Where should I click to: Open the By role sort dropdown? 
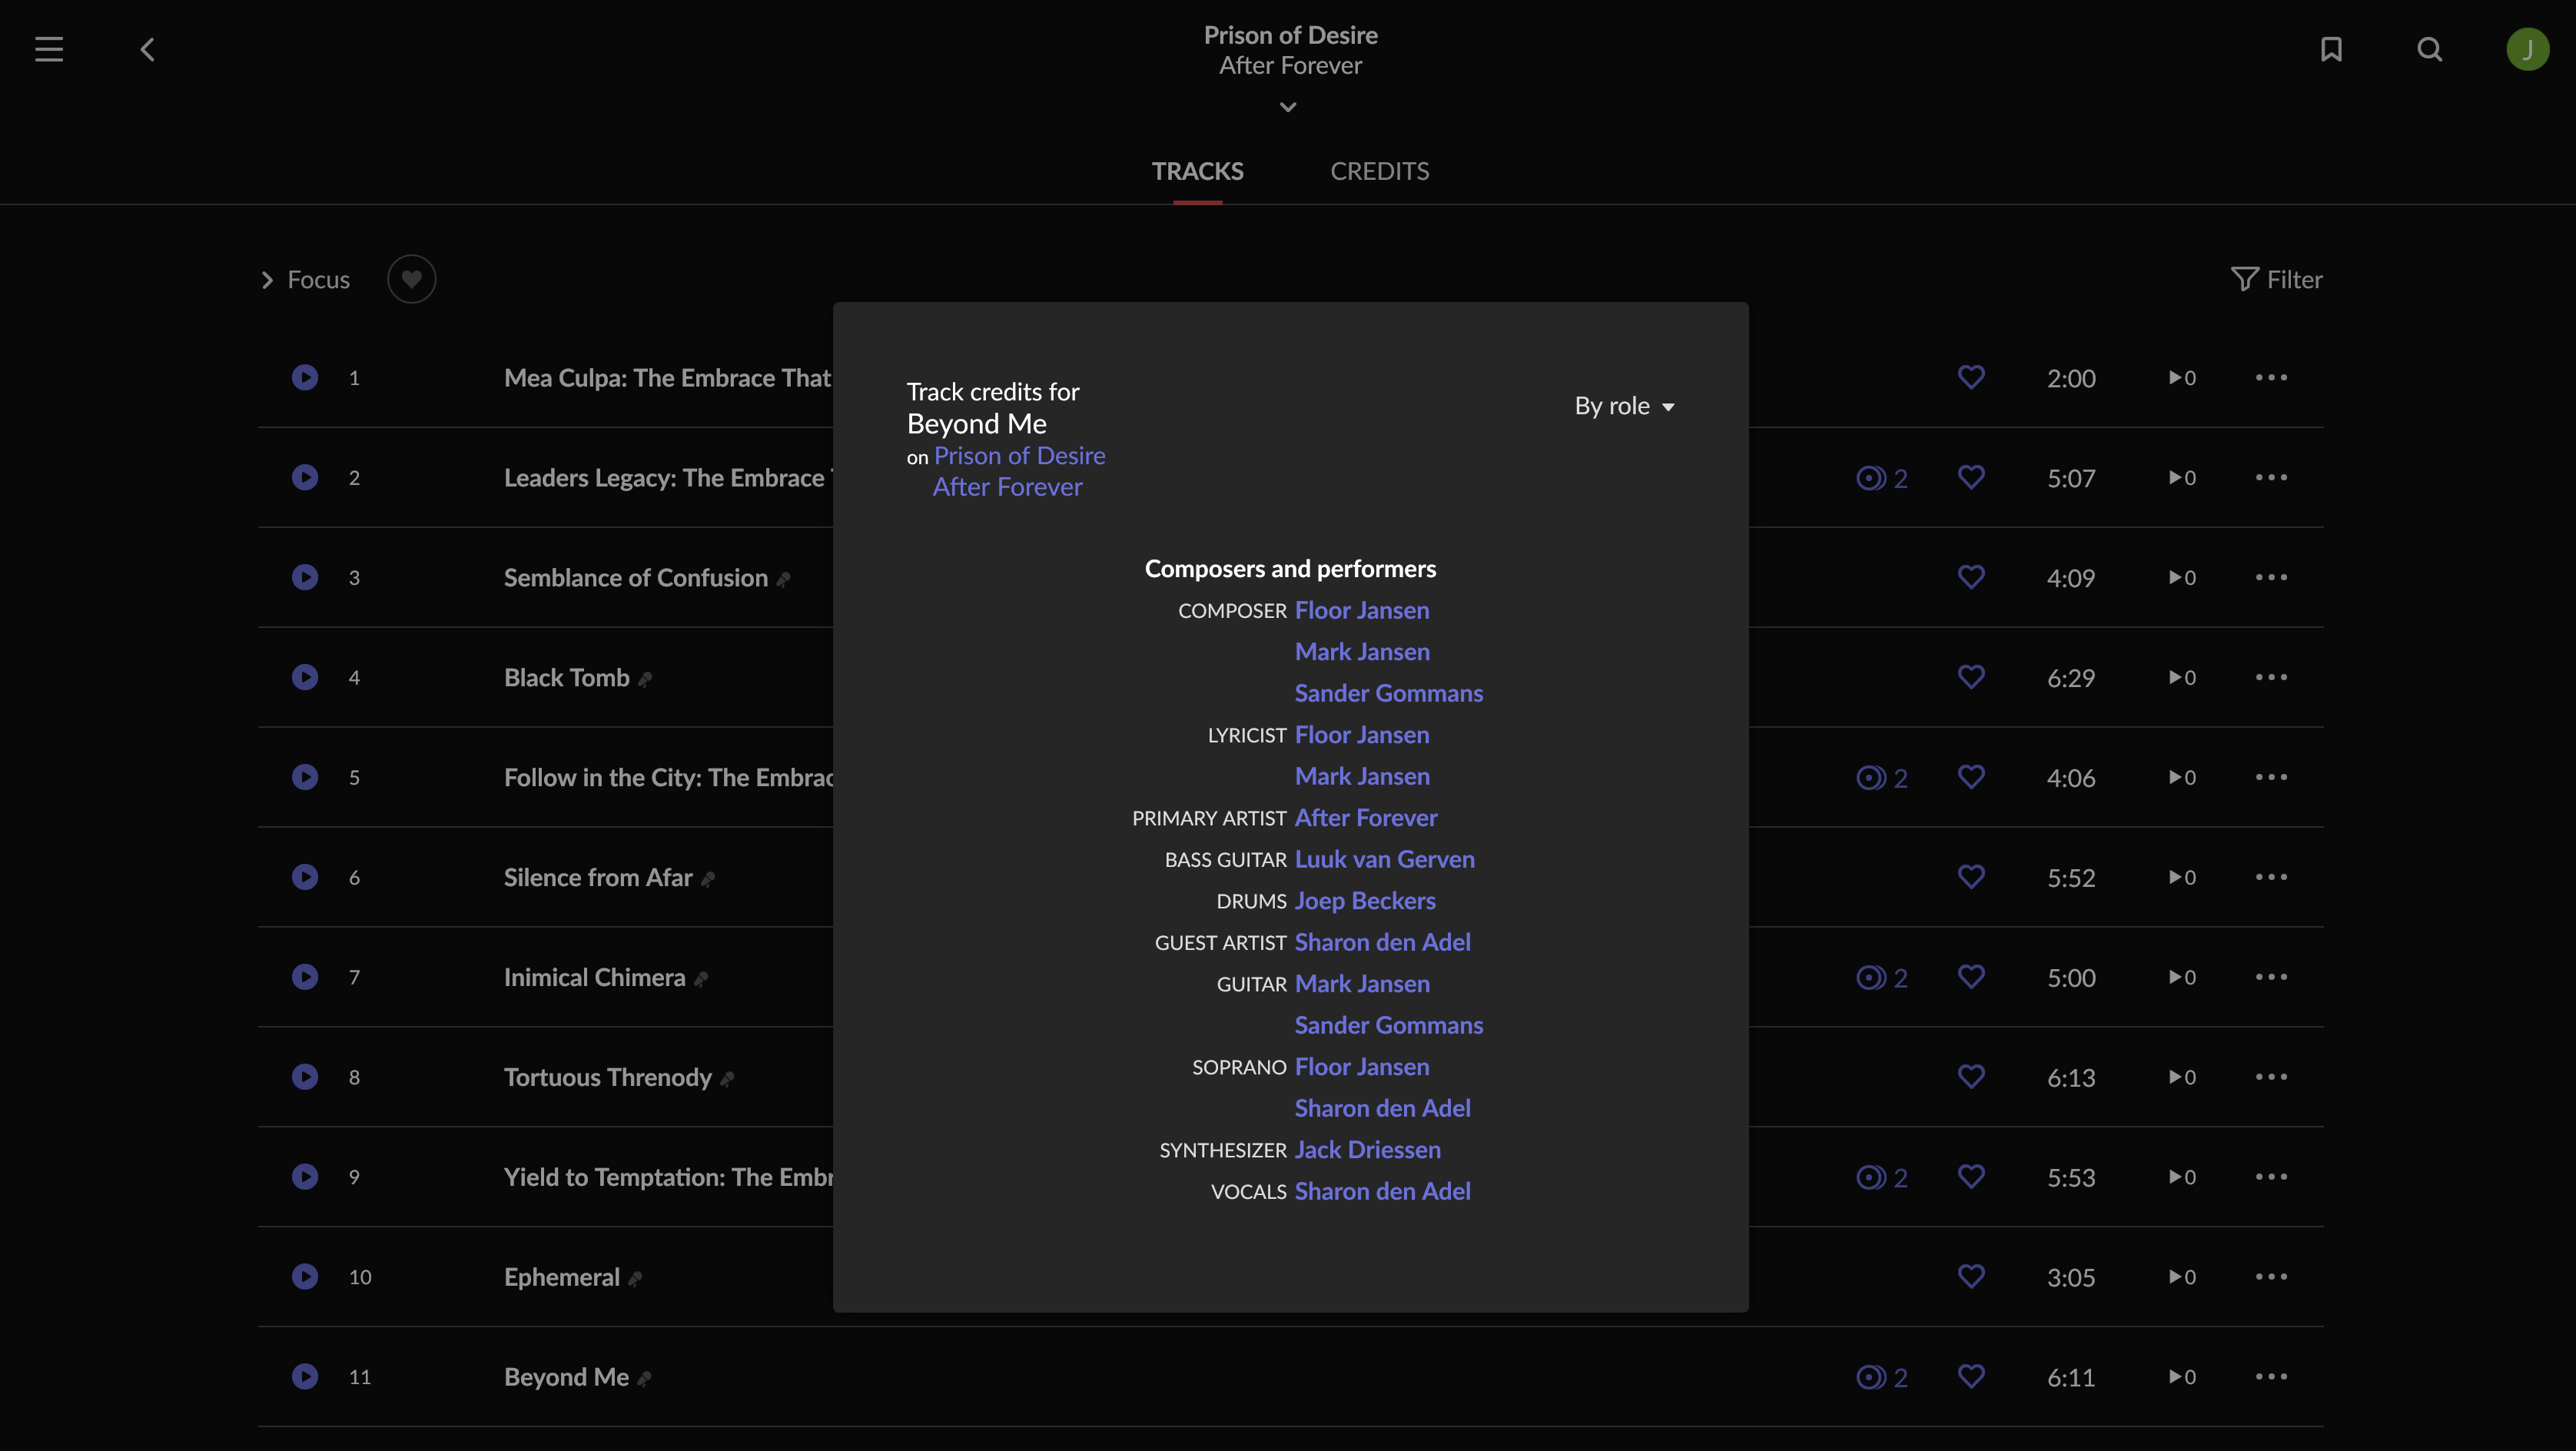1624,406
